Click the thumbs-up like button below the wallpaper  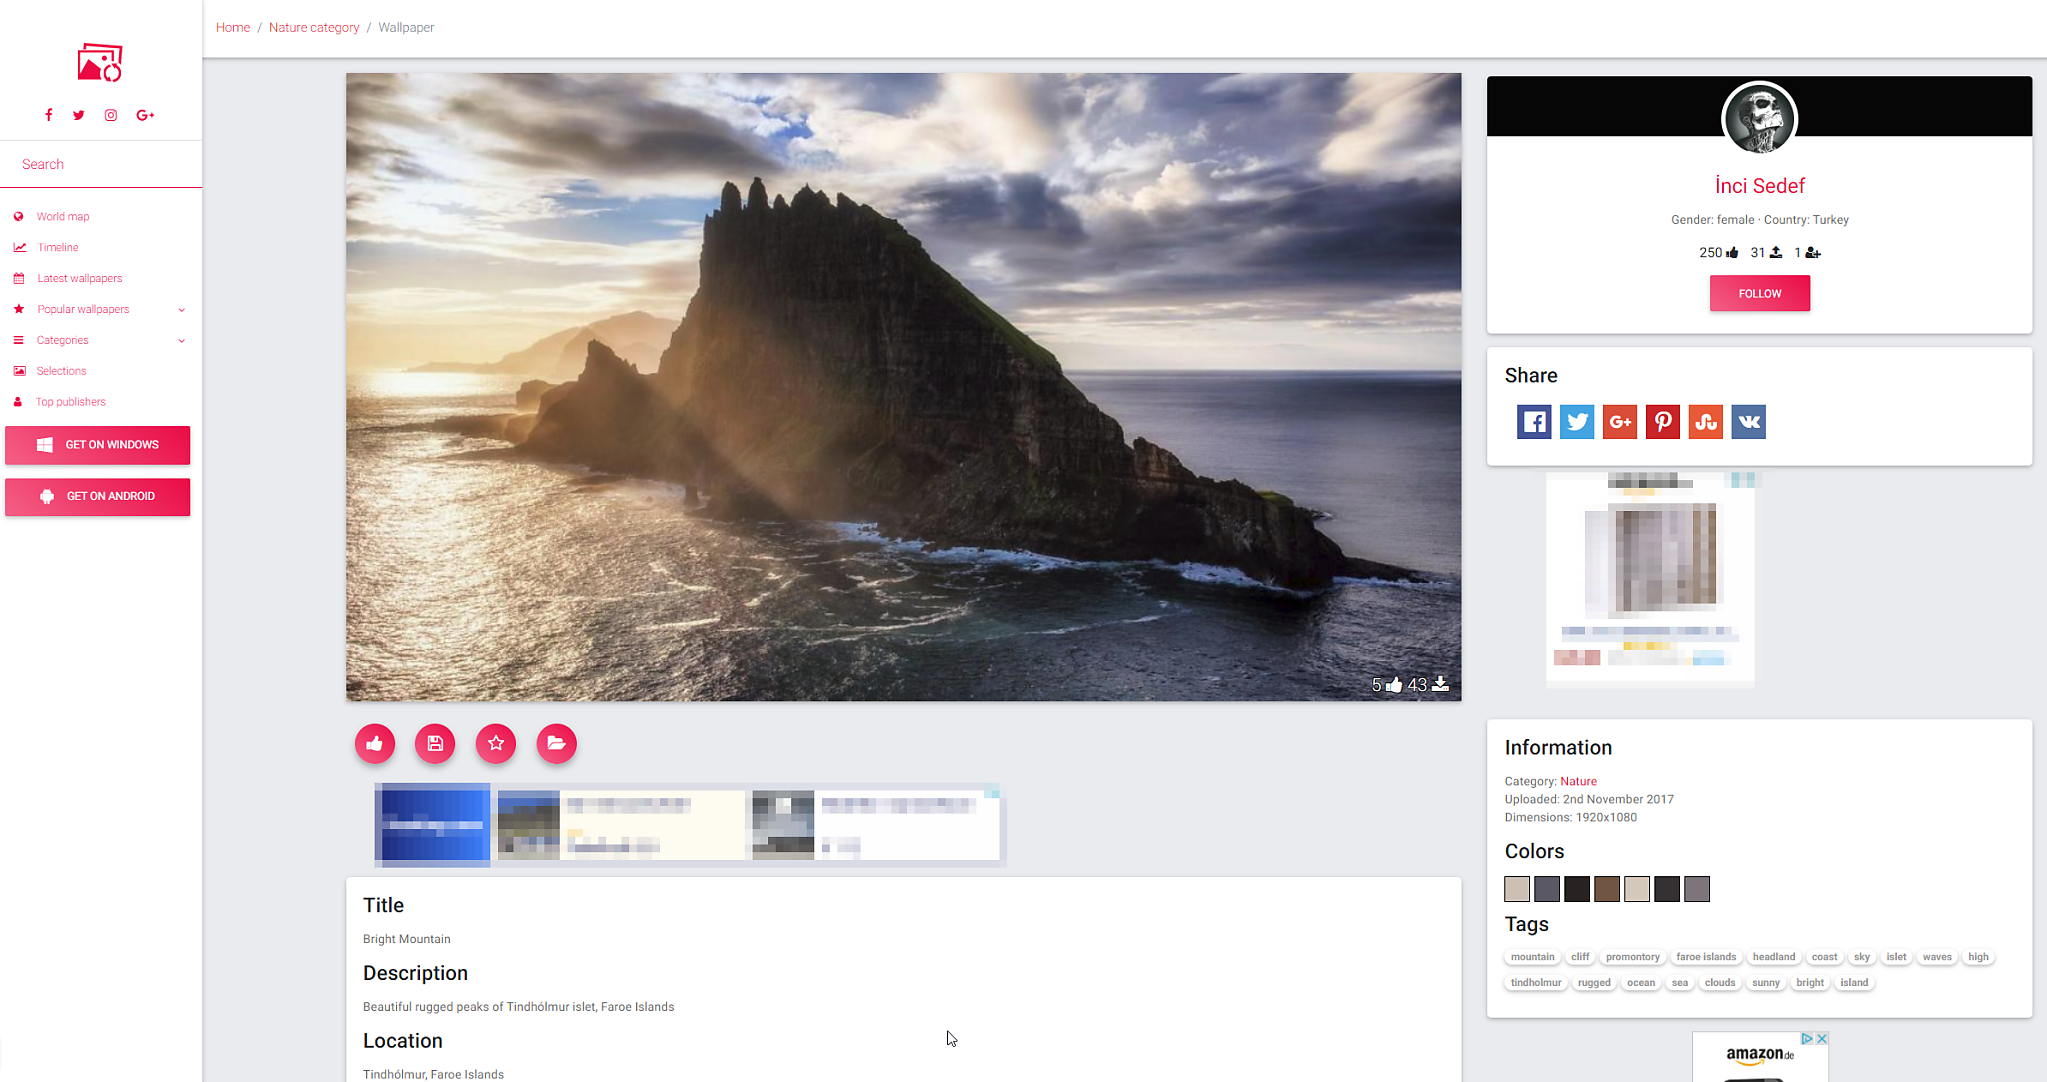click(375, 743)
